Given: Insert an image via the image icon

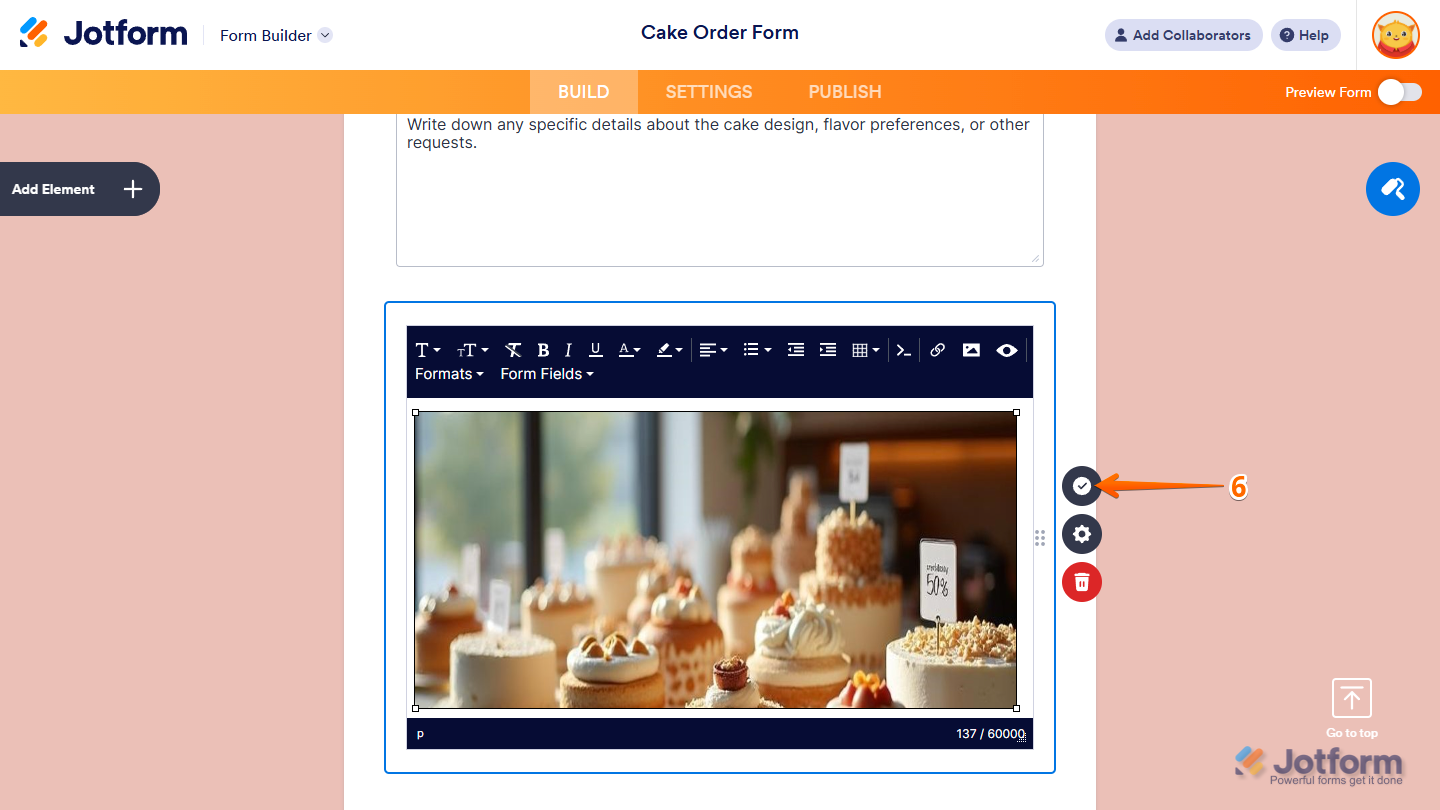Looking at the screenshot, I should coord(971,350).
